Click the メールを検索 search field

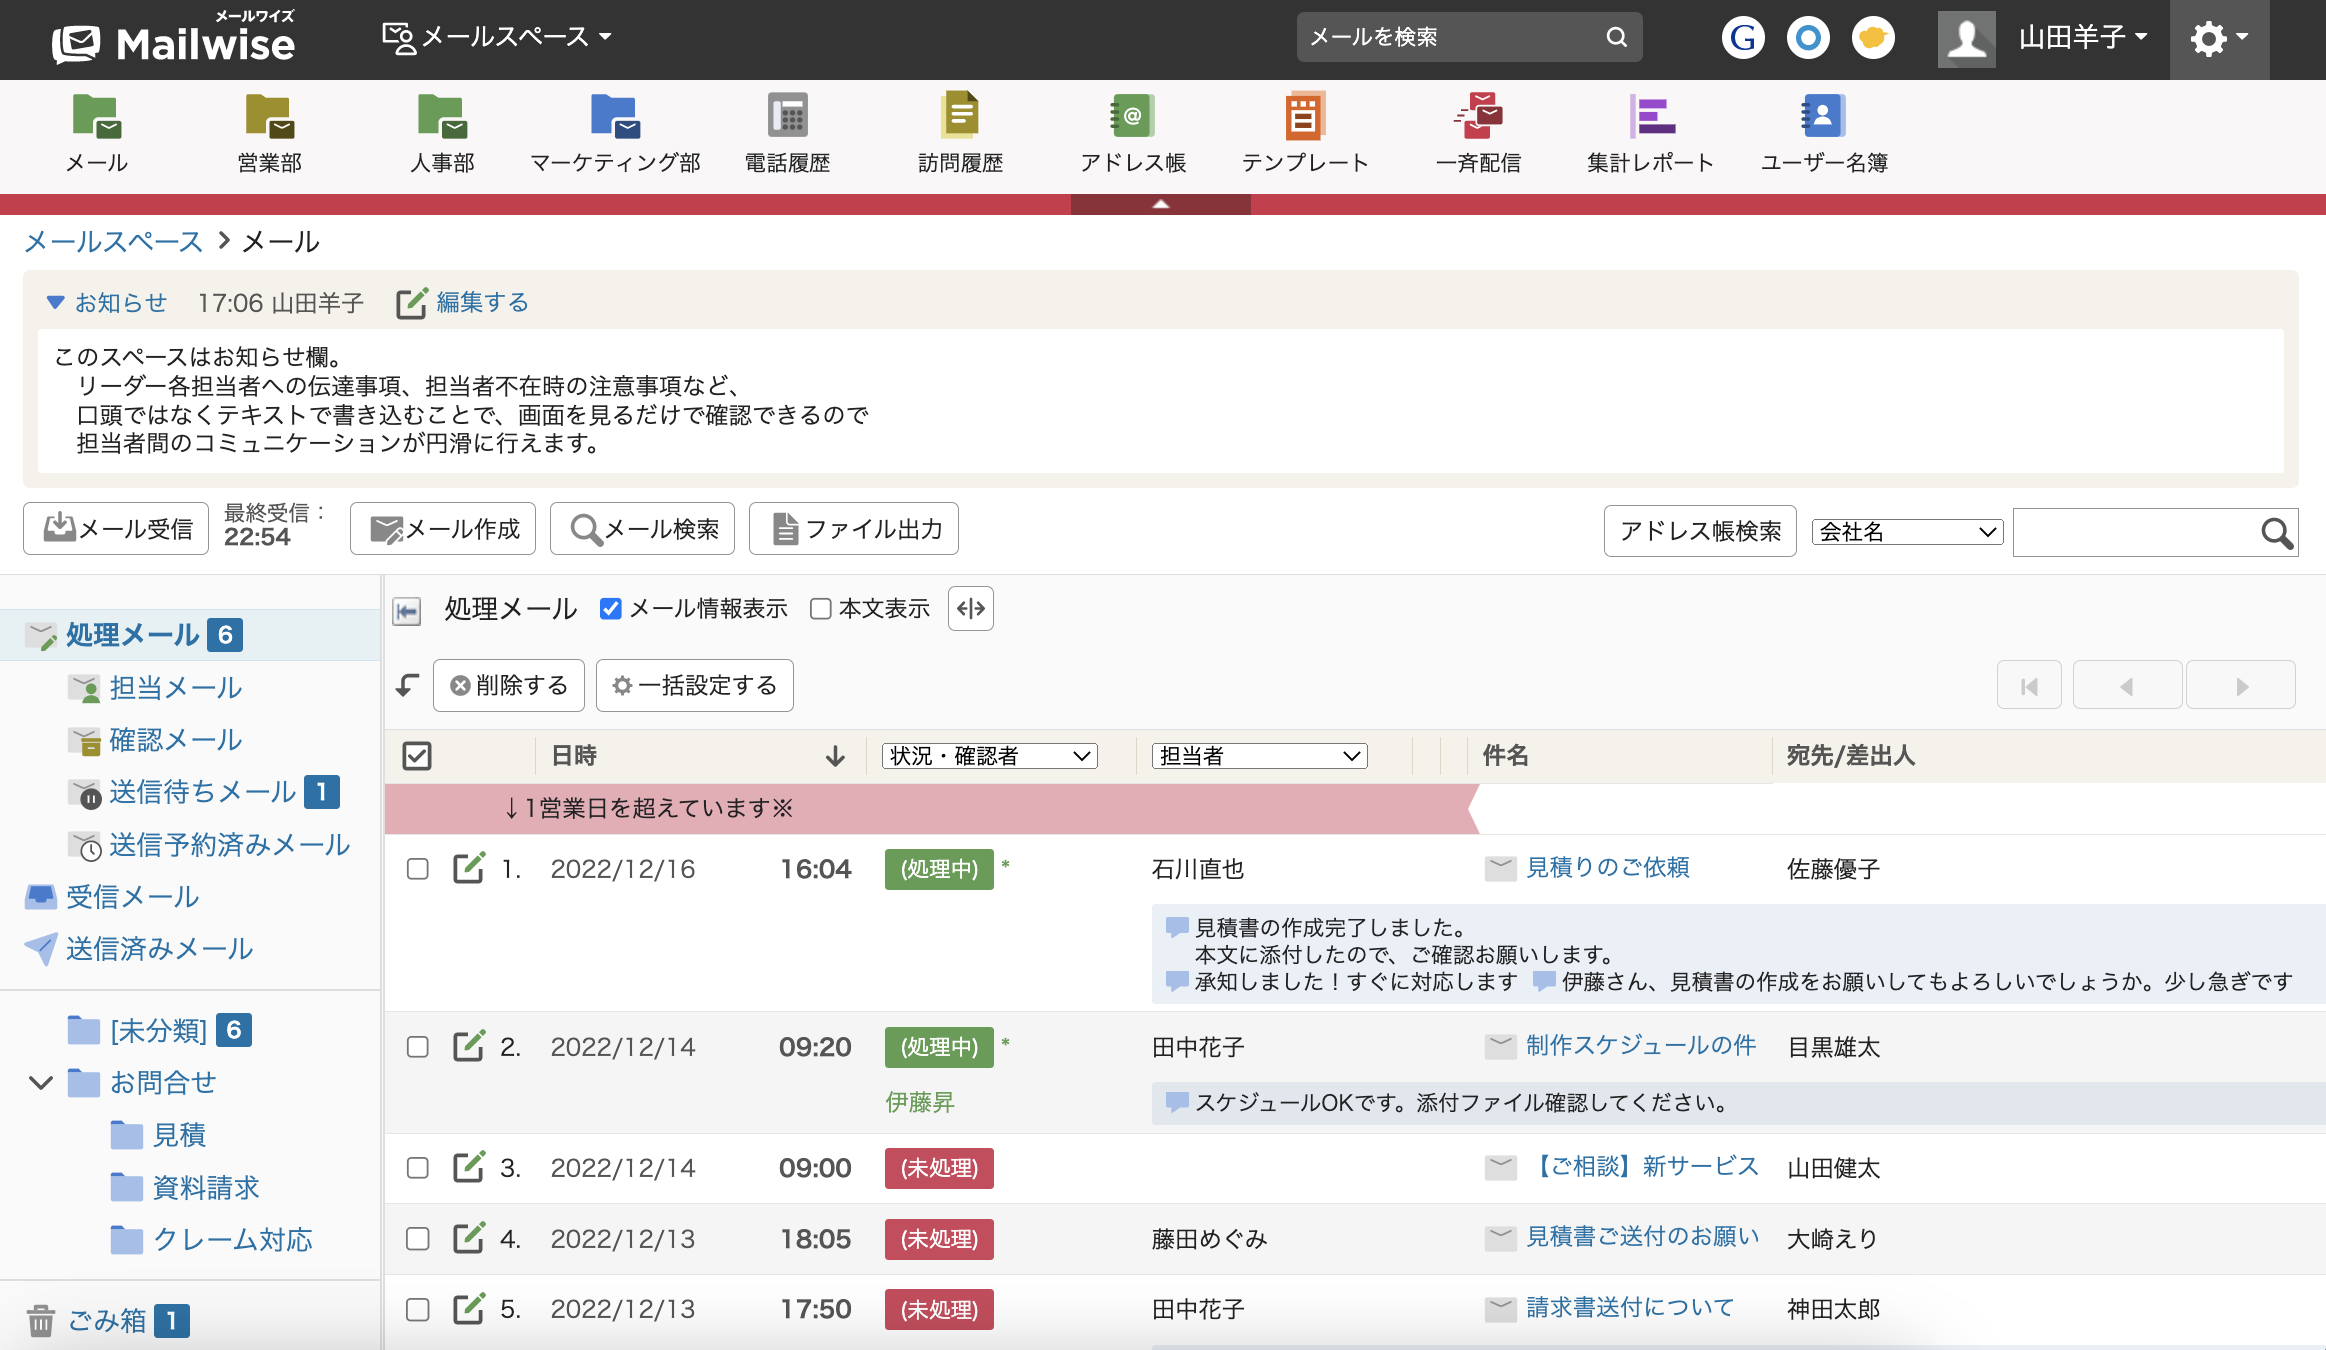click(1452, 37)
